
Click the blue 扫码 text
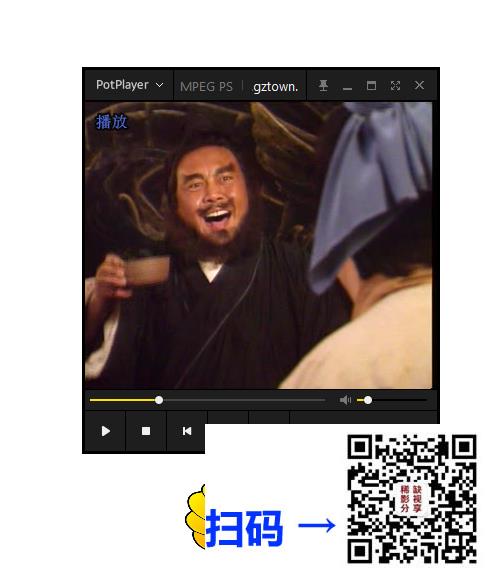(244, 528)
